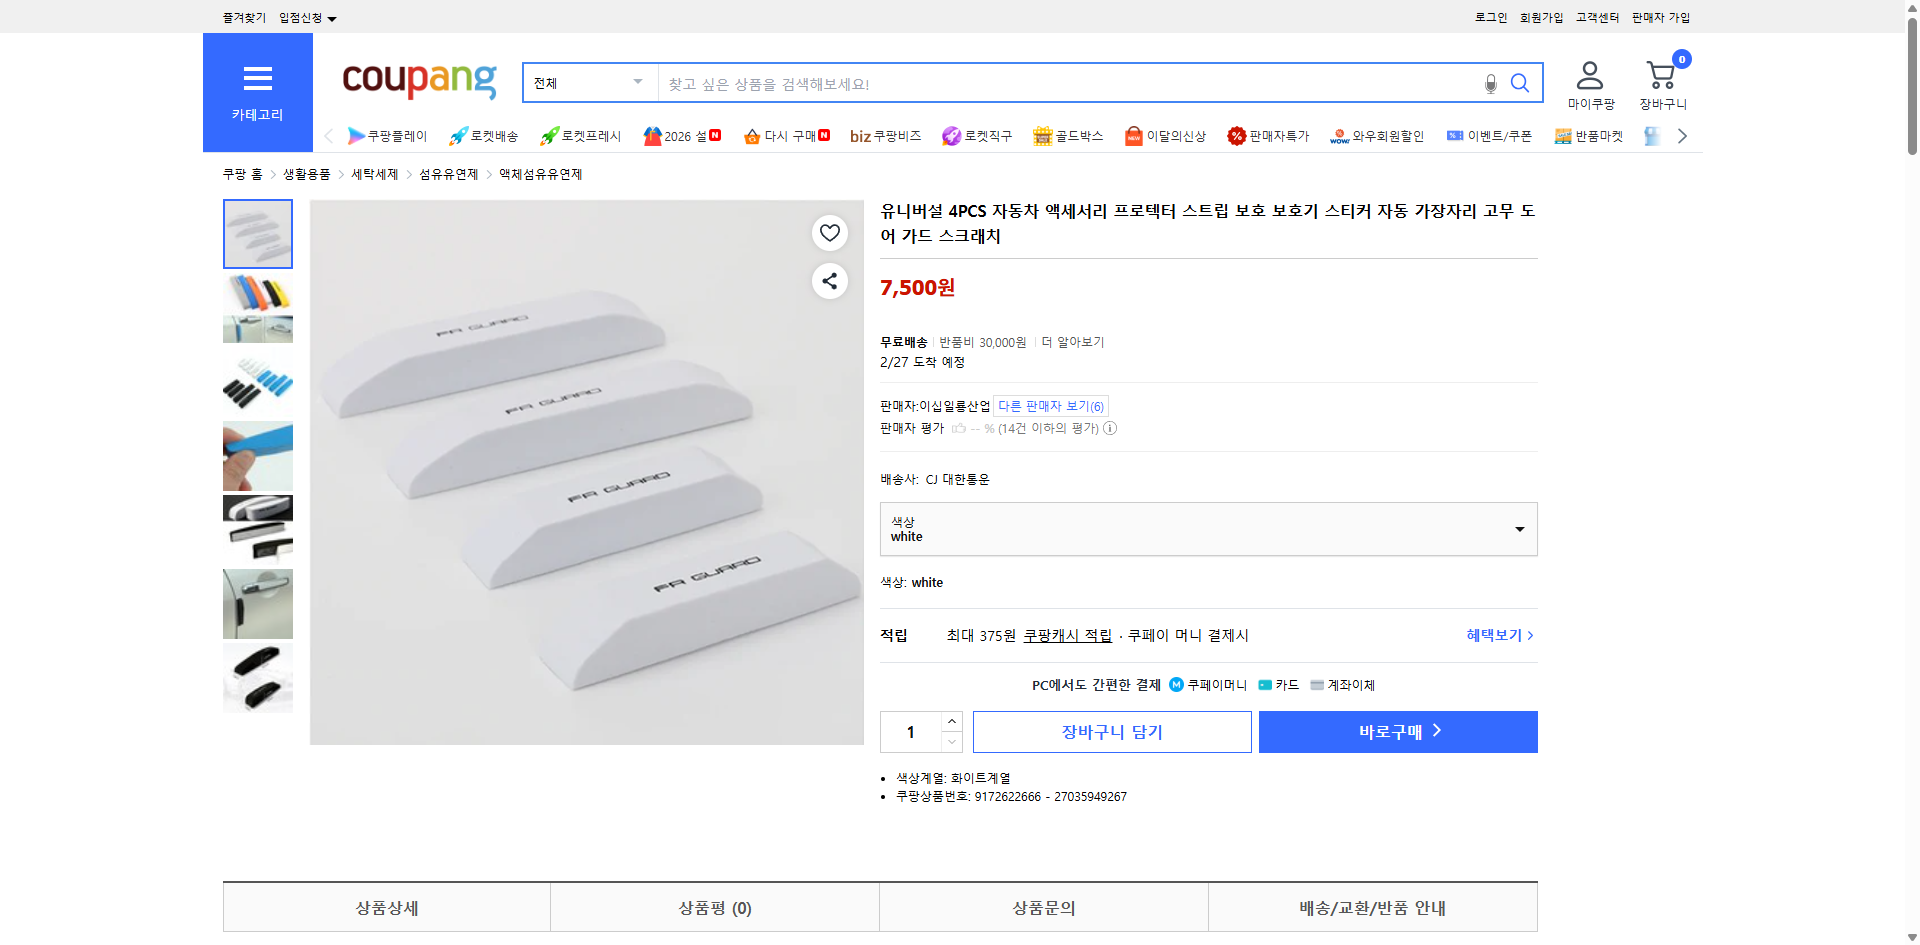This screenshot has width=1920, height=945.
Task: Open the 입점신청 dropdown chevron
Action: coord(334,17)
